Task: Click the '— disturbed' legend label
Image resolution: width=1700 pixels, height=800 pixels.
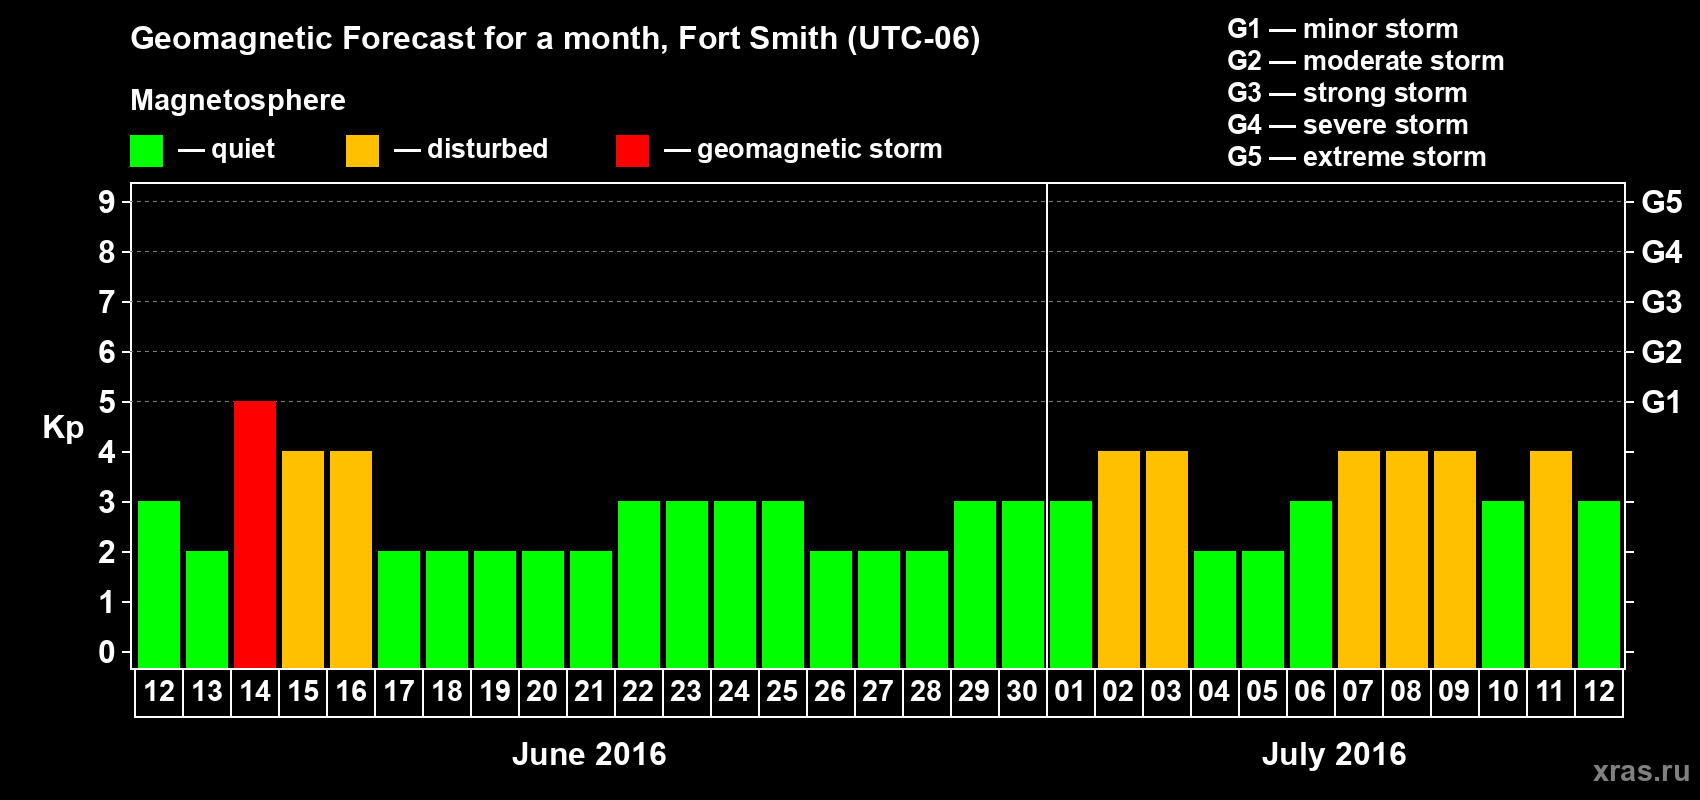Action: tap(471, 149)
